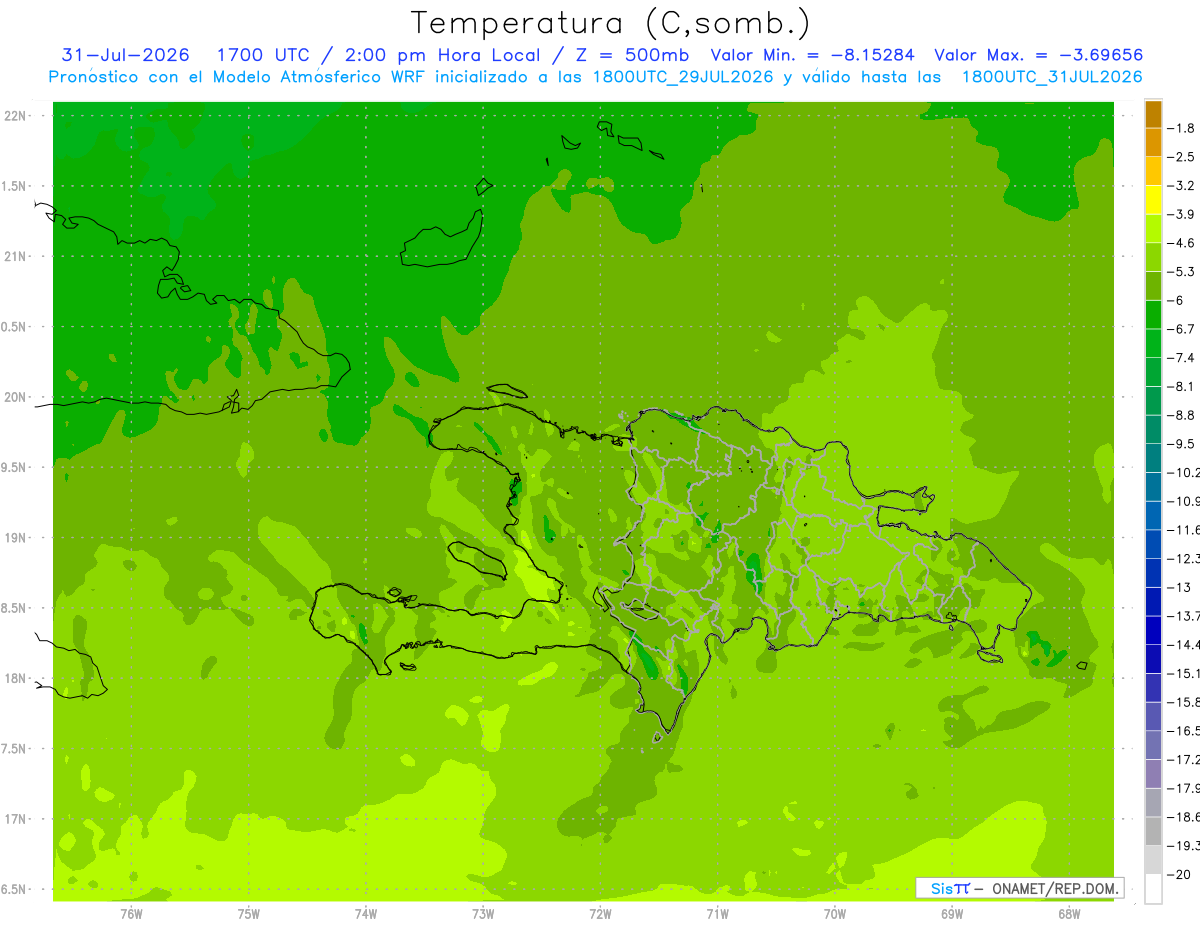Click the white colorbar segment below -20
The height and width of the screenshot is (927, 1200).
tap(1153, 889)
